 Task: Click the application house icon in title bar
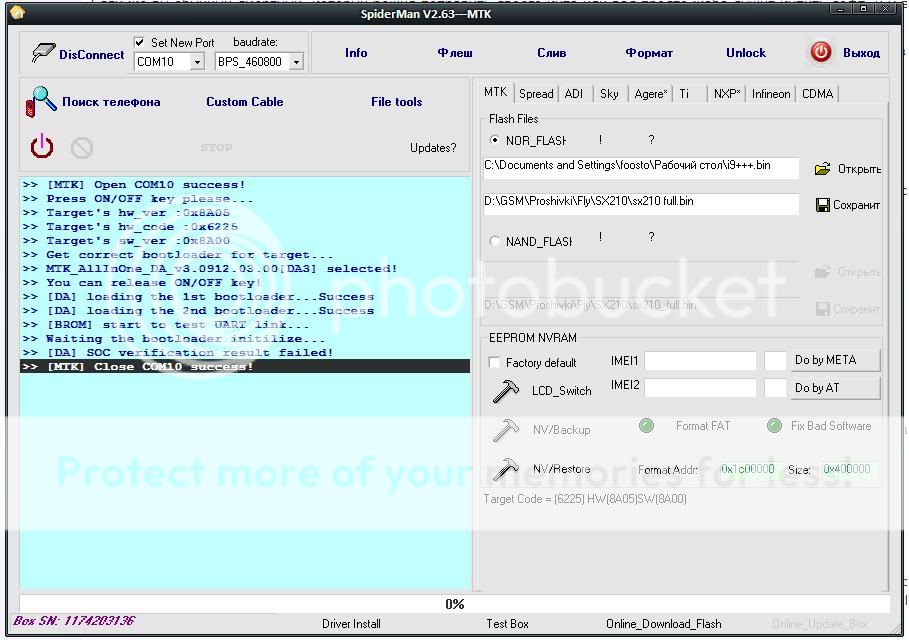click(17, 12)
